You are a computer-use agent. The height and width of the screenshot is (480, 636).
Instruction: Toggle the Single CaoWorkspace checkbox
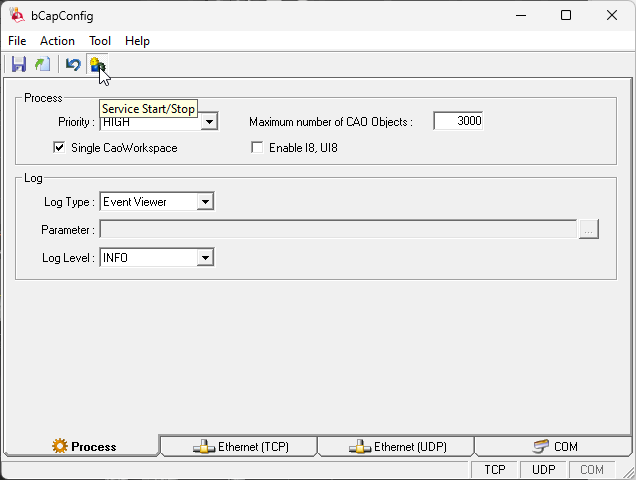point(59,147)
